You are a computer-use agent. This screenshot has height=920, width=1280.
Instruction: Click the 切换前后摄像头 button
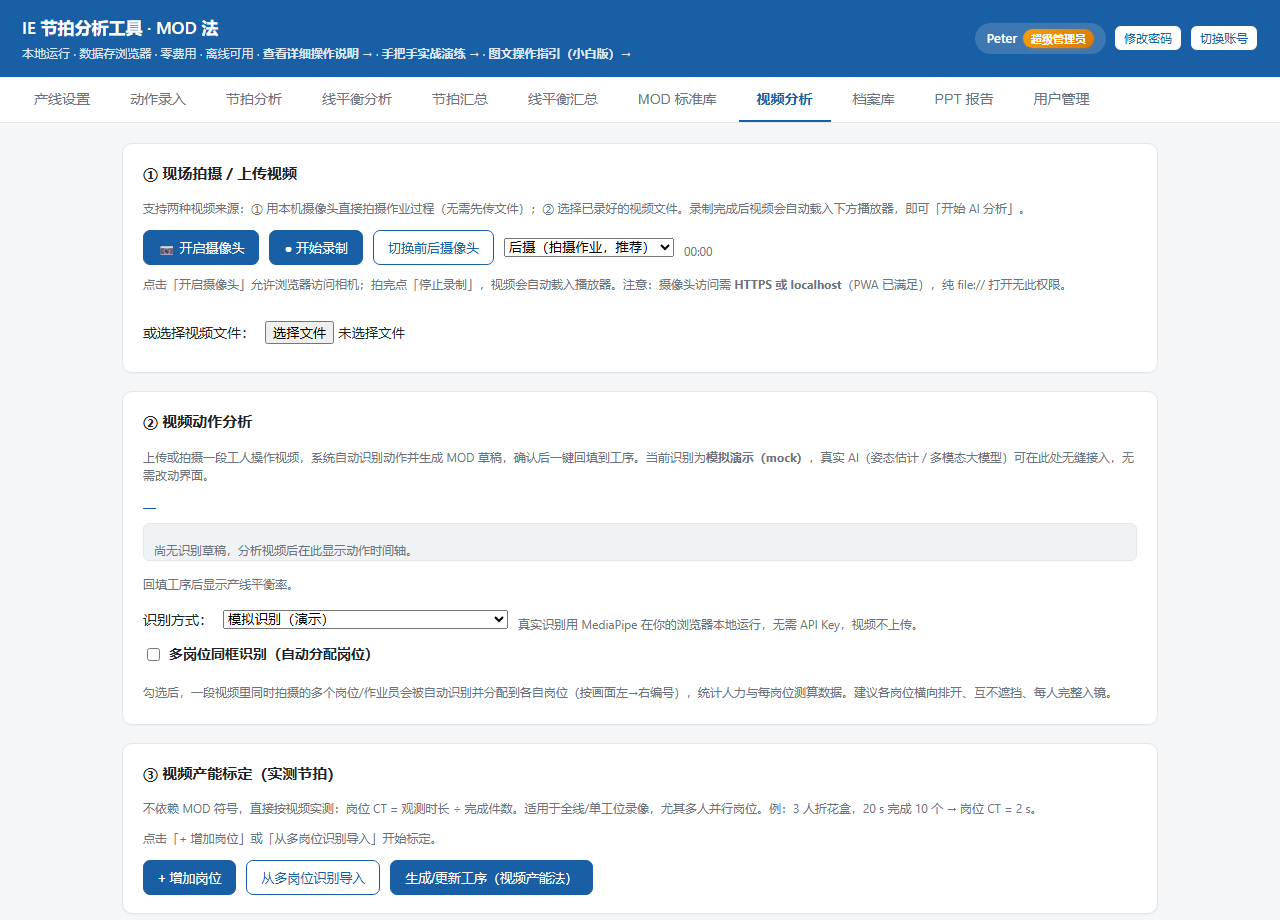click(433, 248)
